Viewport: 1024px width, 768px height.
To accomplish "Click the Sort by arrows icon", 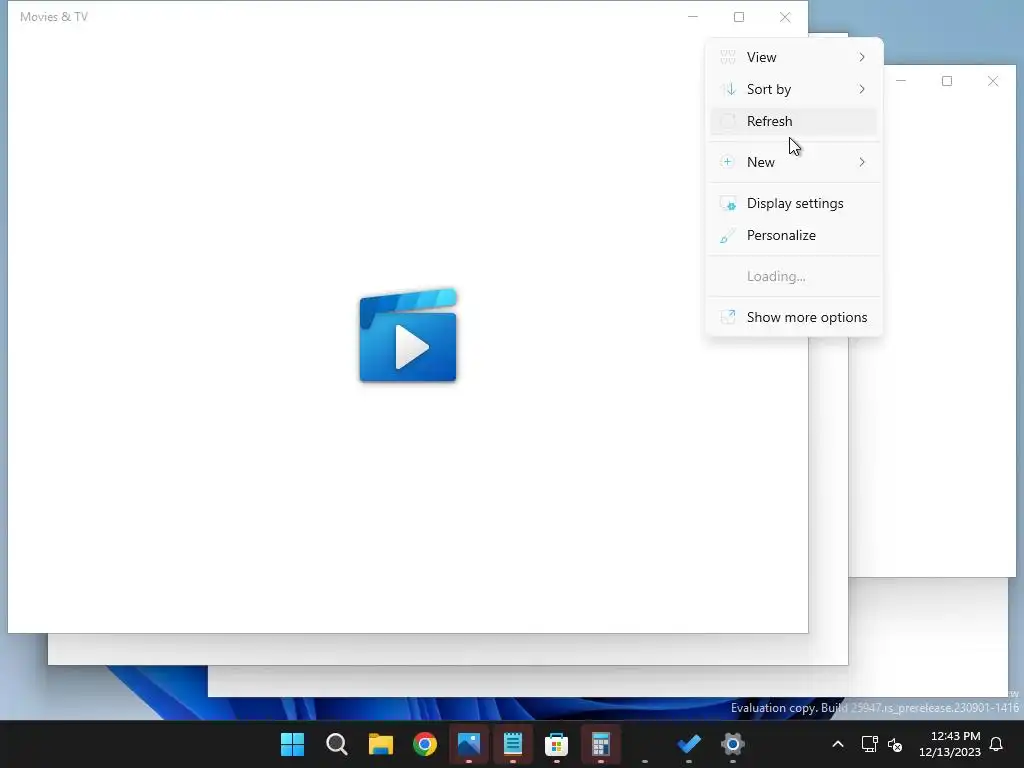I will (728, 89).
